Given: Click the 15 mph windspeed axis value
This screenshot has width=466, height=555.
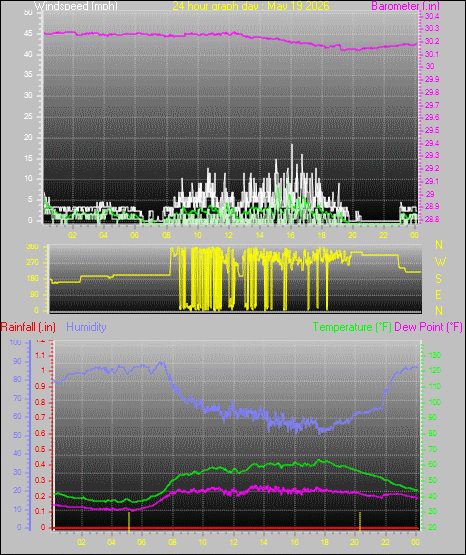Looking at the screenshot, I should [28, 158].
